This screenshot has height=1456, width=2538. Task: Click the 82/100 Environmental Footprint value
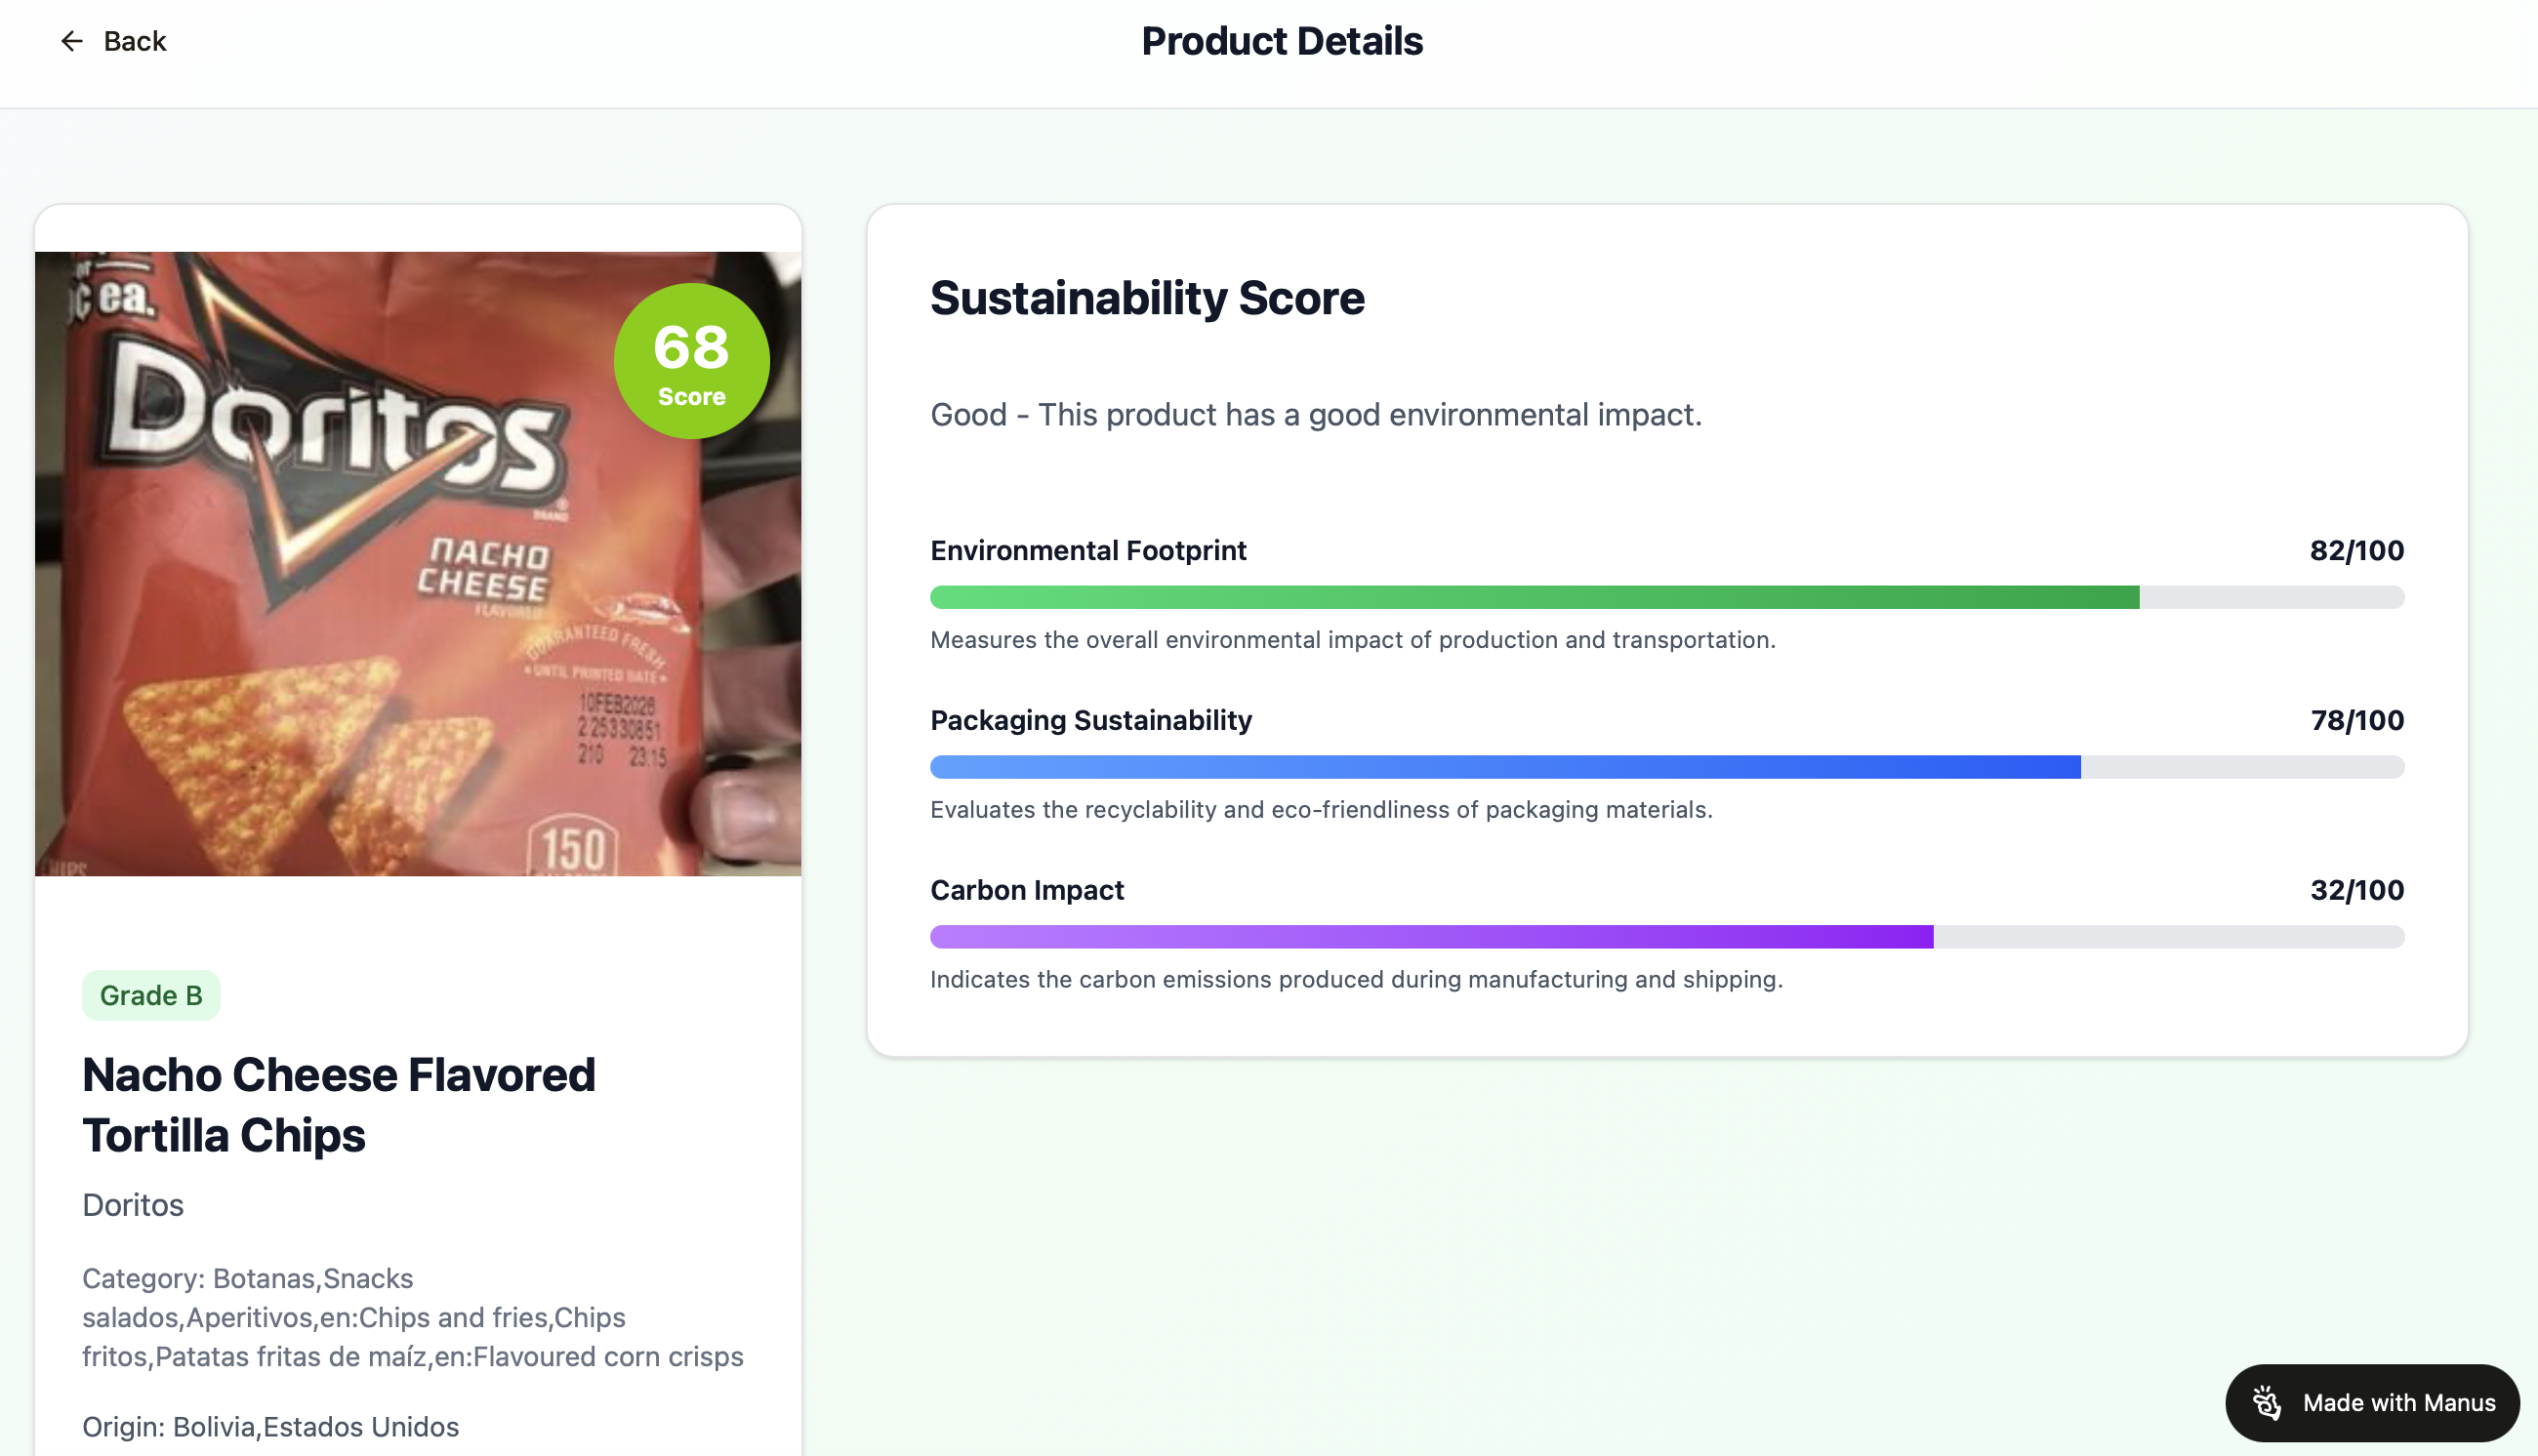click(x=2356, y=550)
